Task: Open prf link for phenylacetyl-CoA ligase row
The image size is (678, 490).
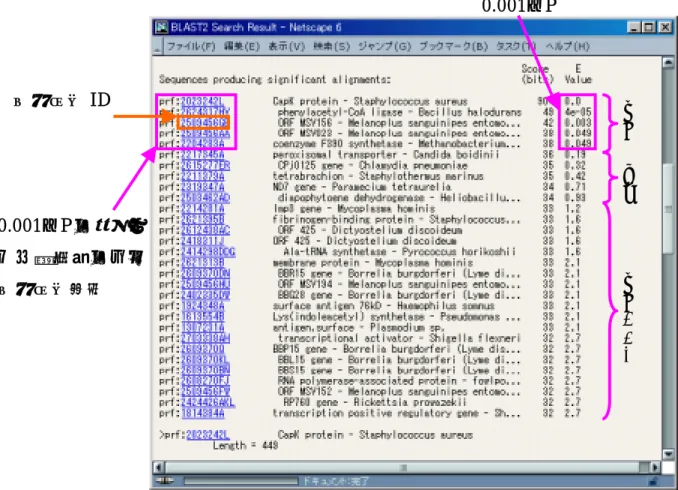Action: 205,112
